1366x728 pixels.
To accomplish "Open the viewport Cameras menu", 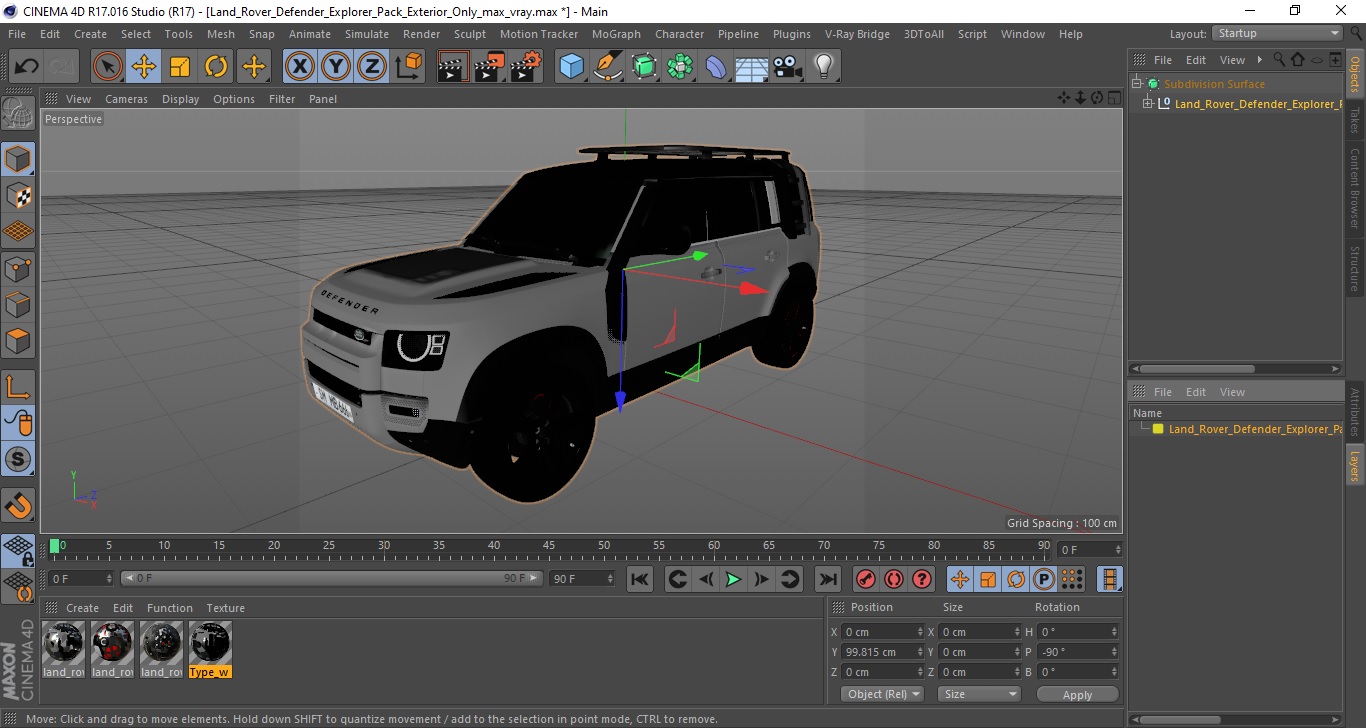I will [x=126, y=99].
